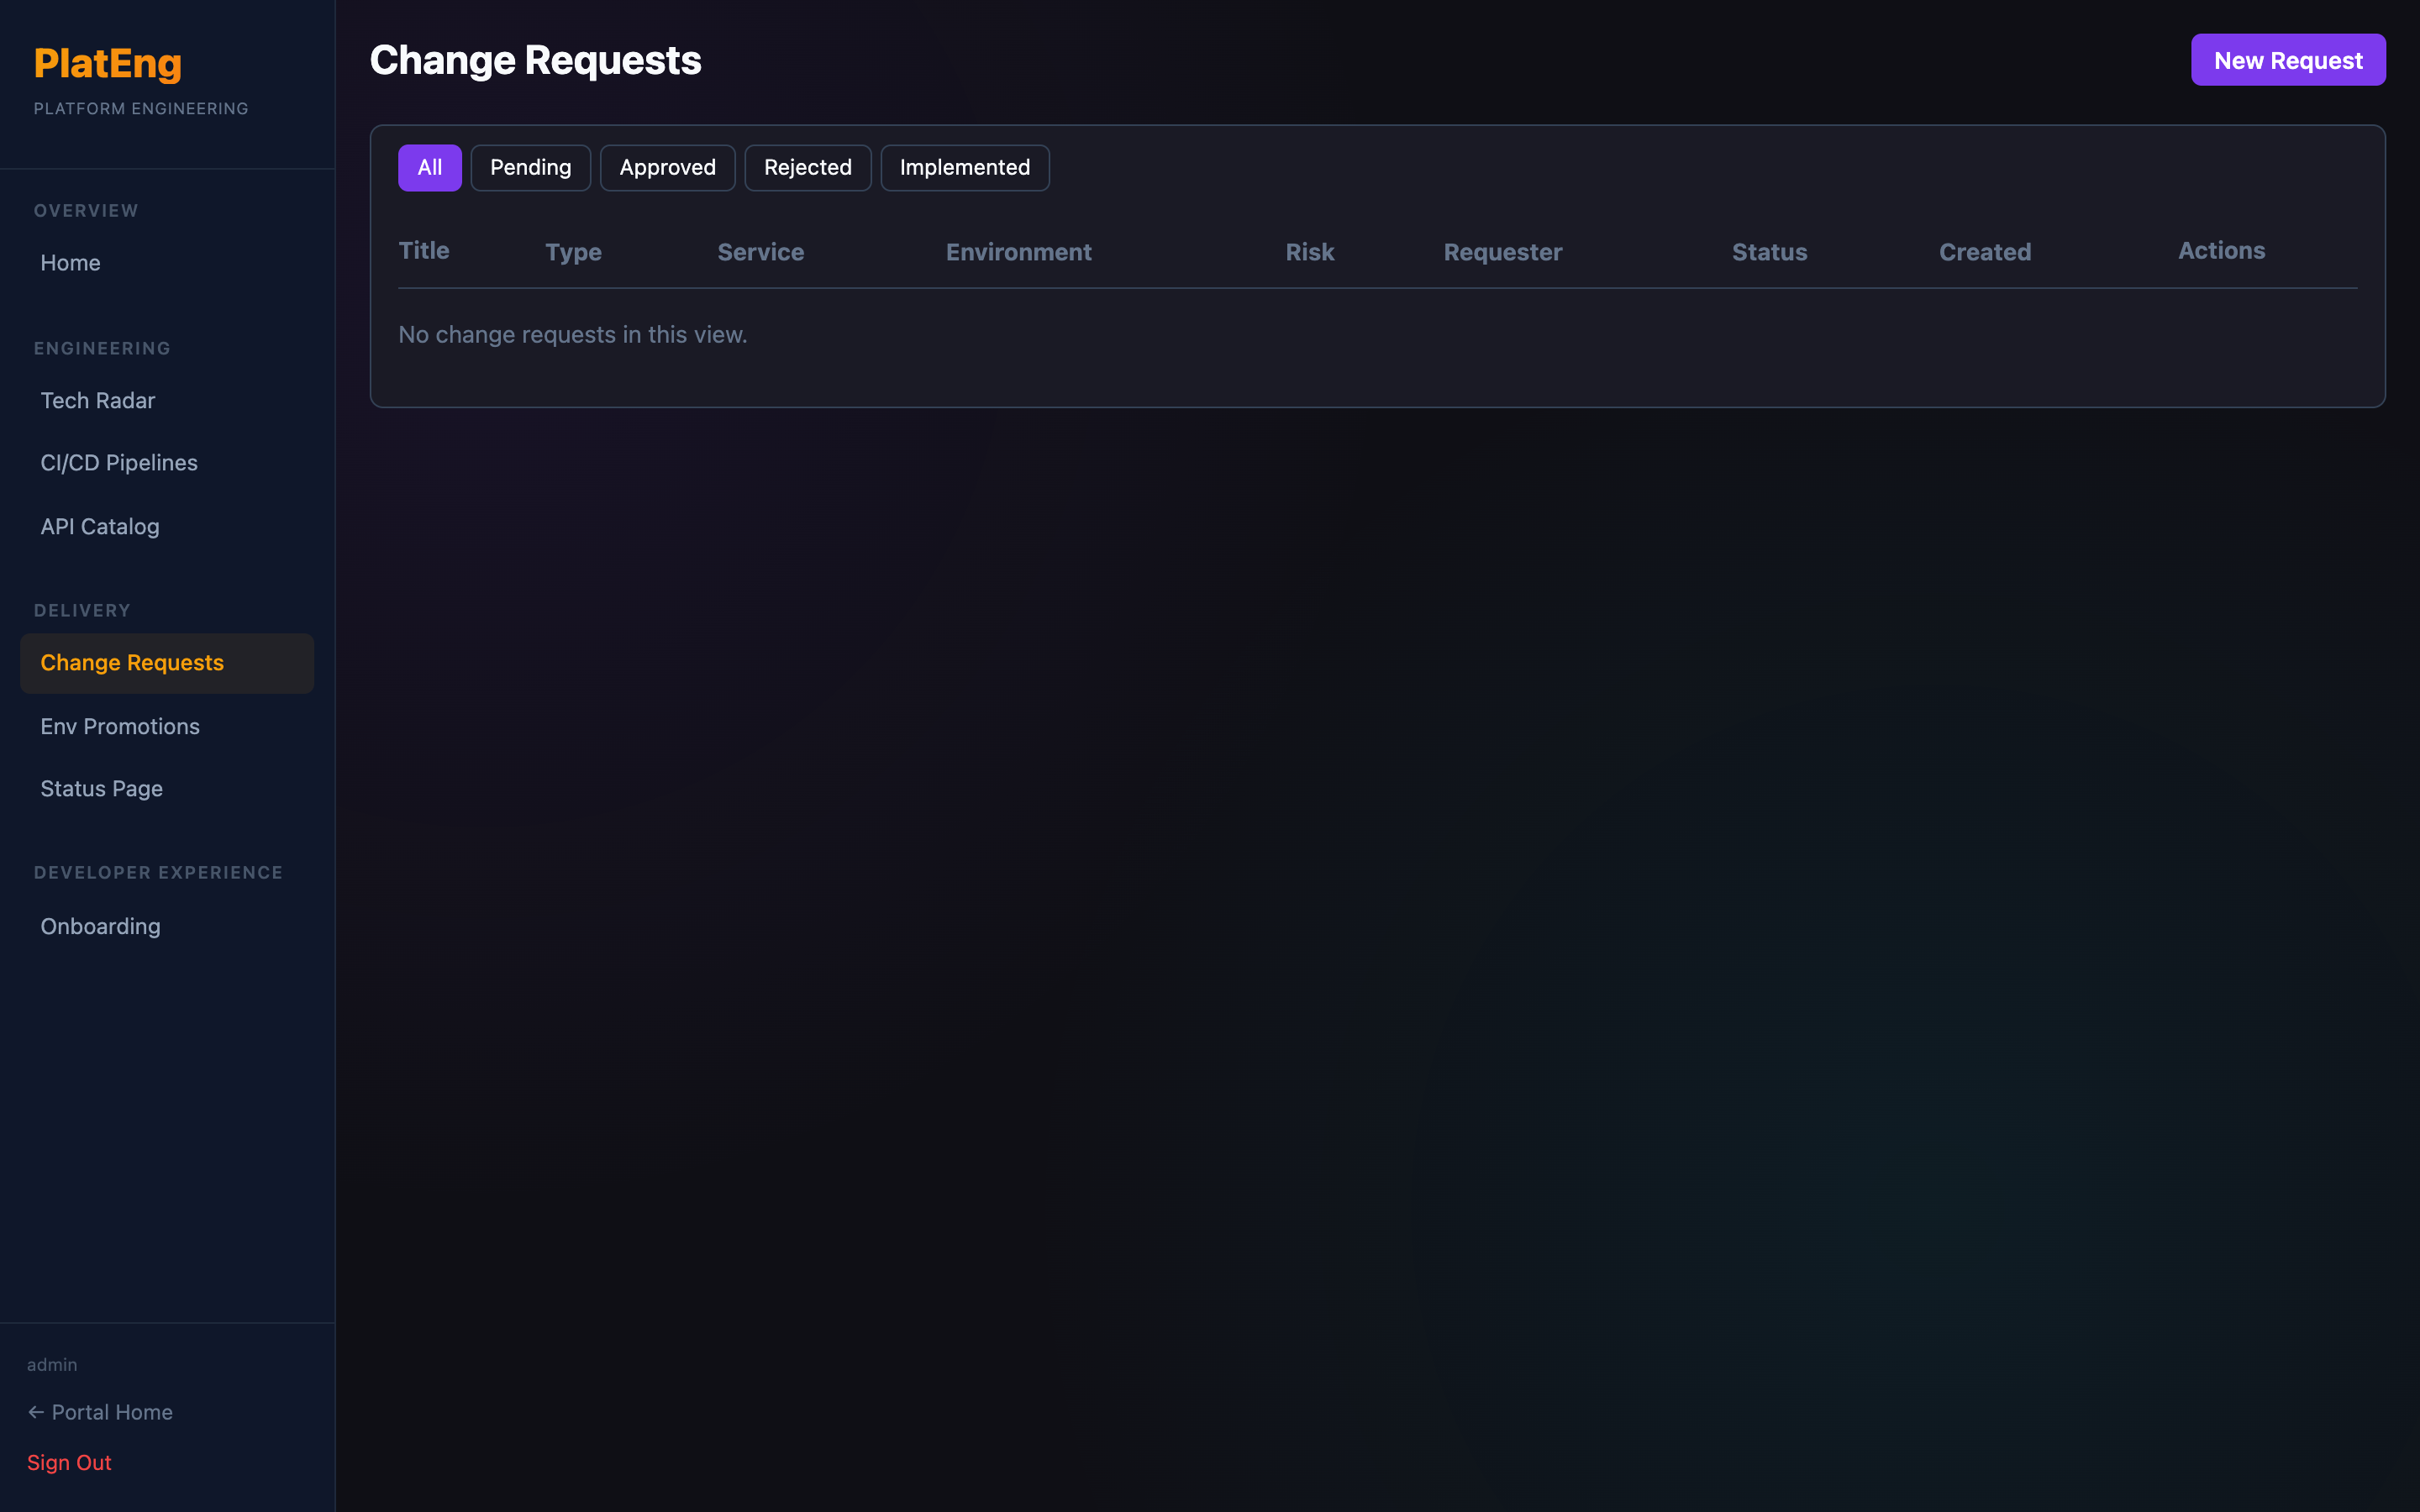Click the New Request button
Screen dimensions: 2420x1512
[2288, 59]
